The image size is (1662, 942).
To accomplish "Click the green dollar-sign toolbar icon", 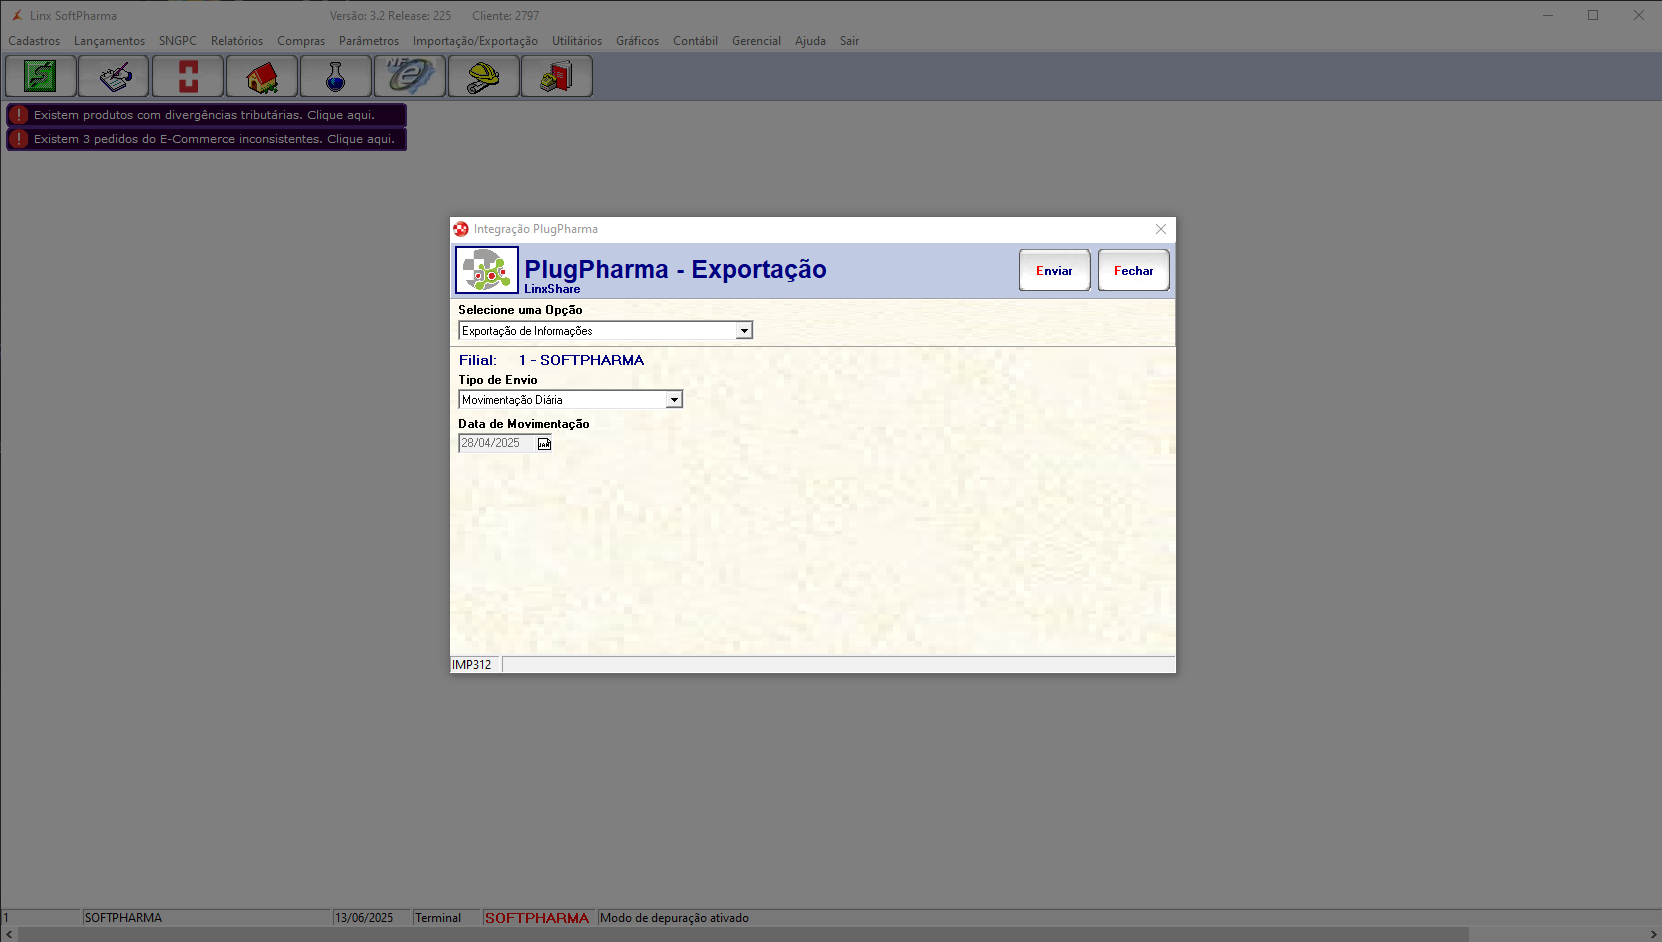I will pos(41,76).
